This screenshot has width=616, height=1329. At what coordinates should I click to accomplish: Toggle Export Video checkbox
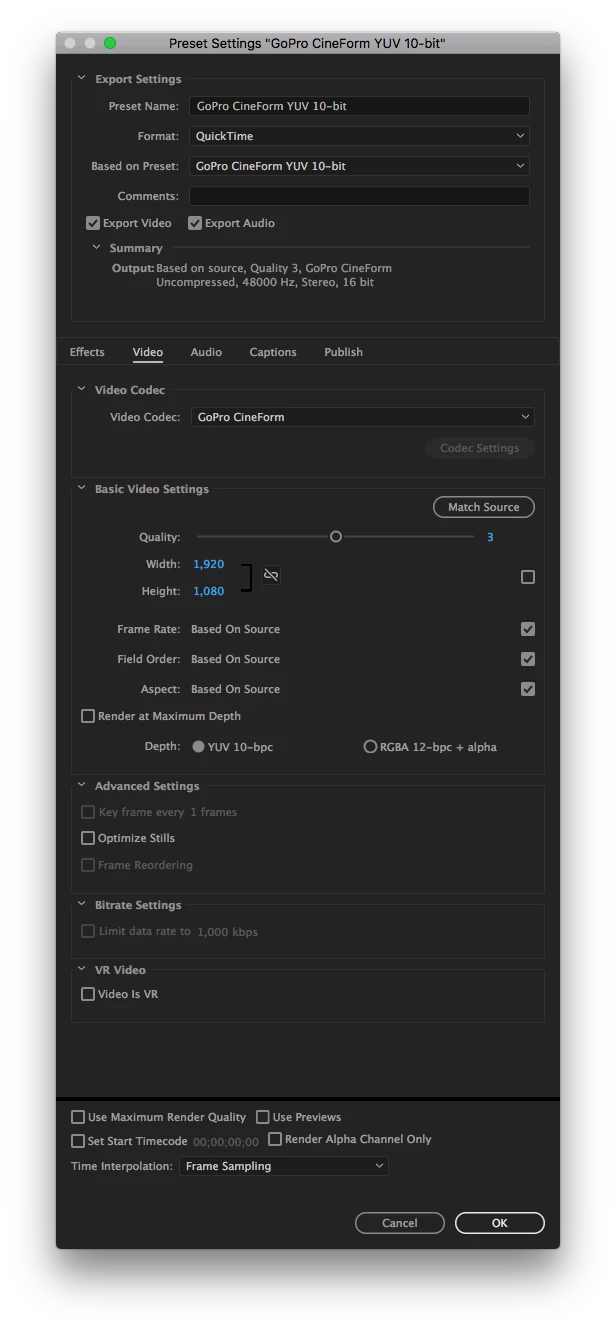[93, 223]
